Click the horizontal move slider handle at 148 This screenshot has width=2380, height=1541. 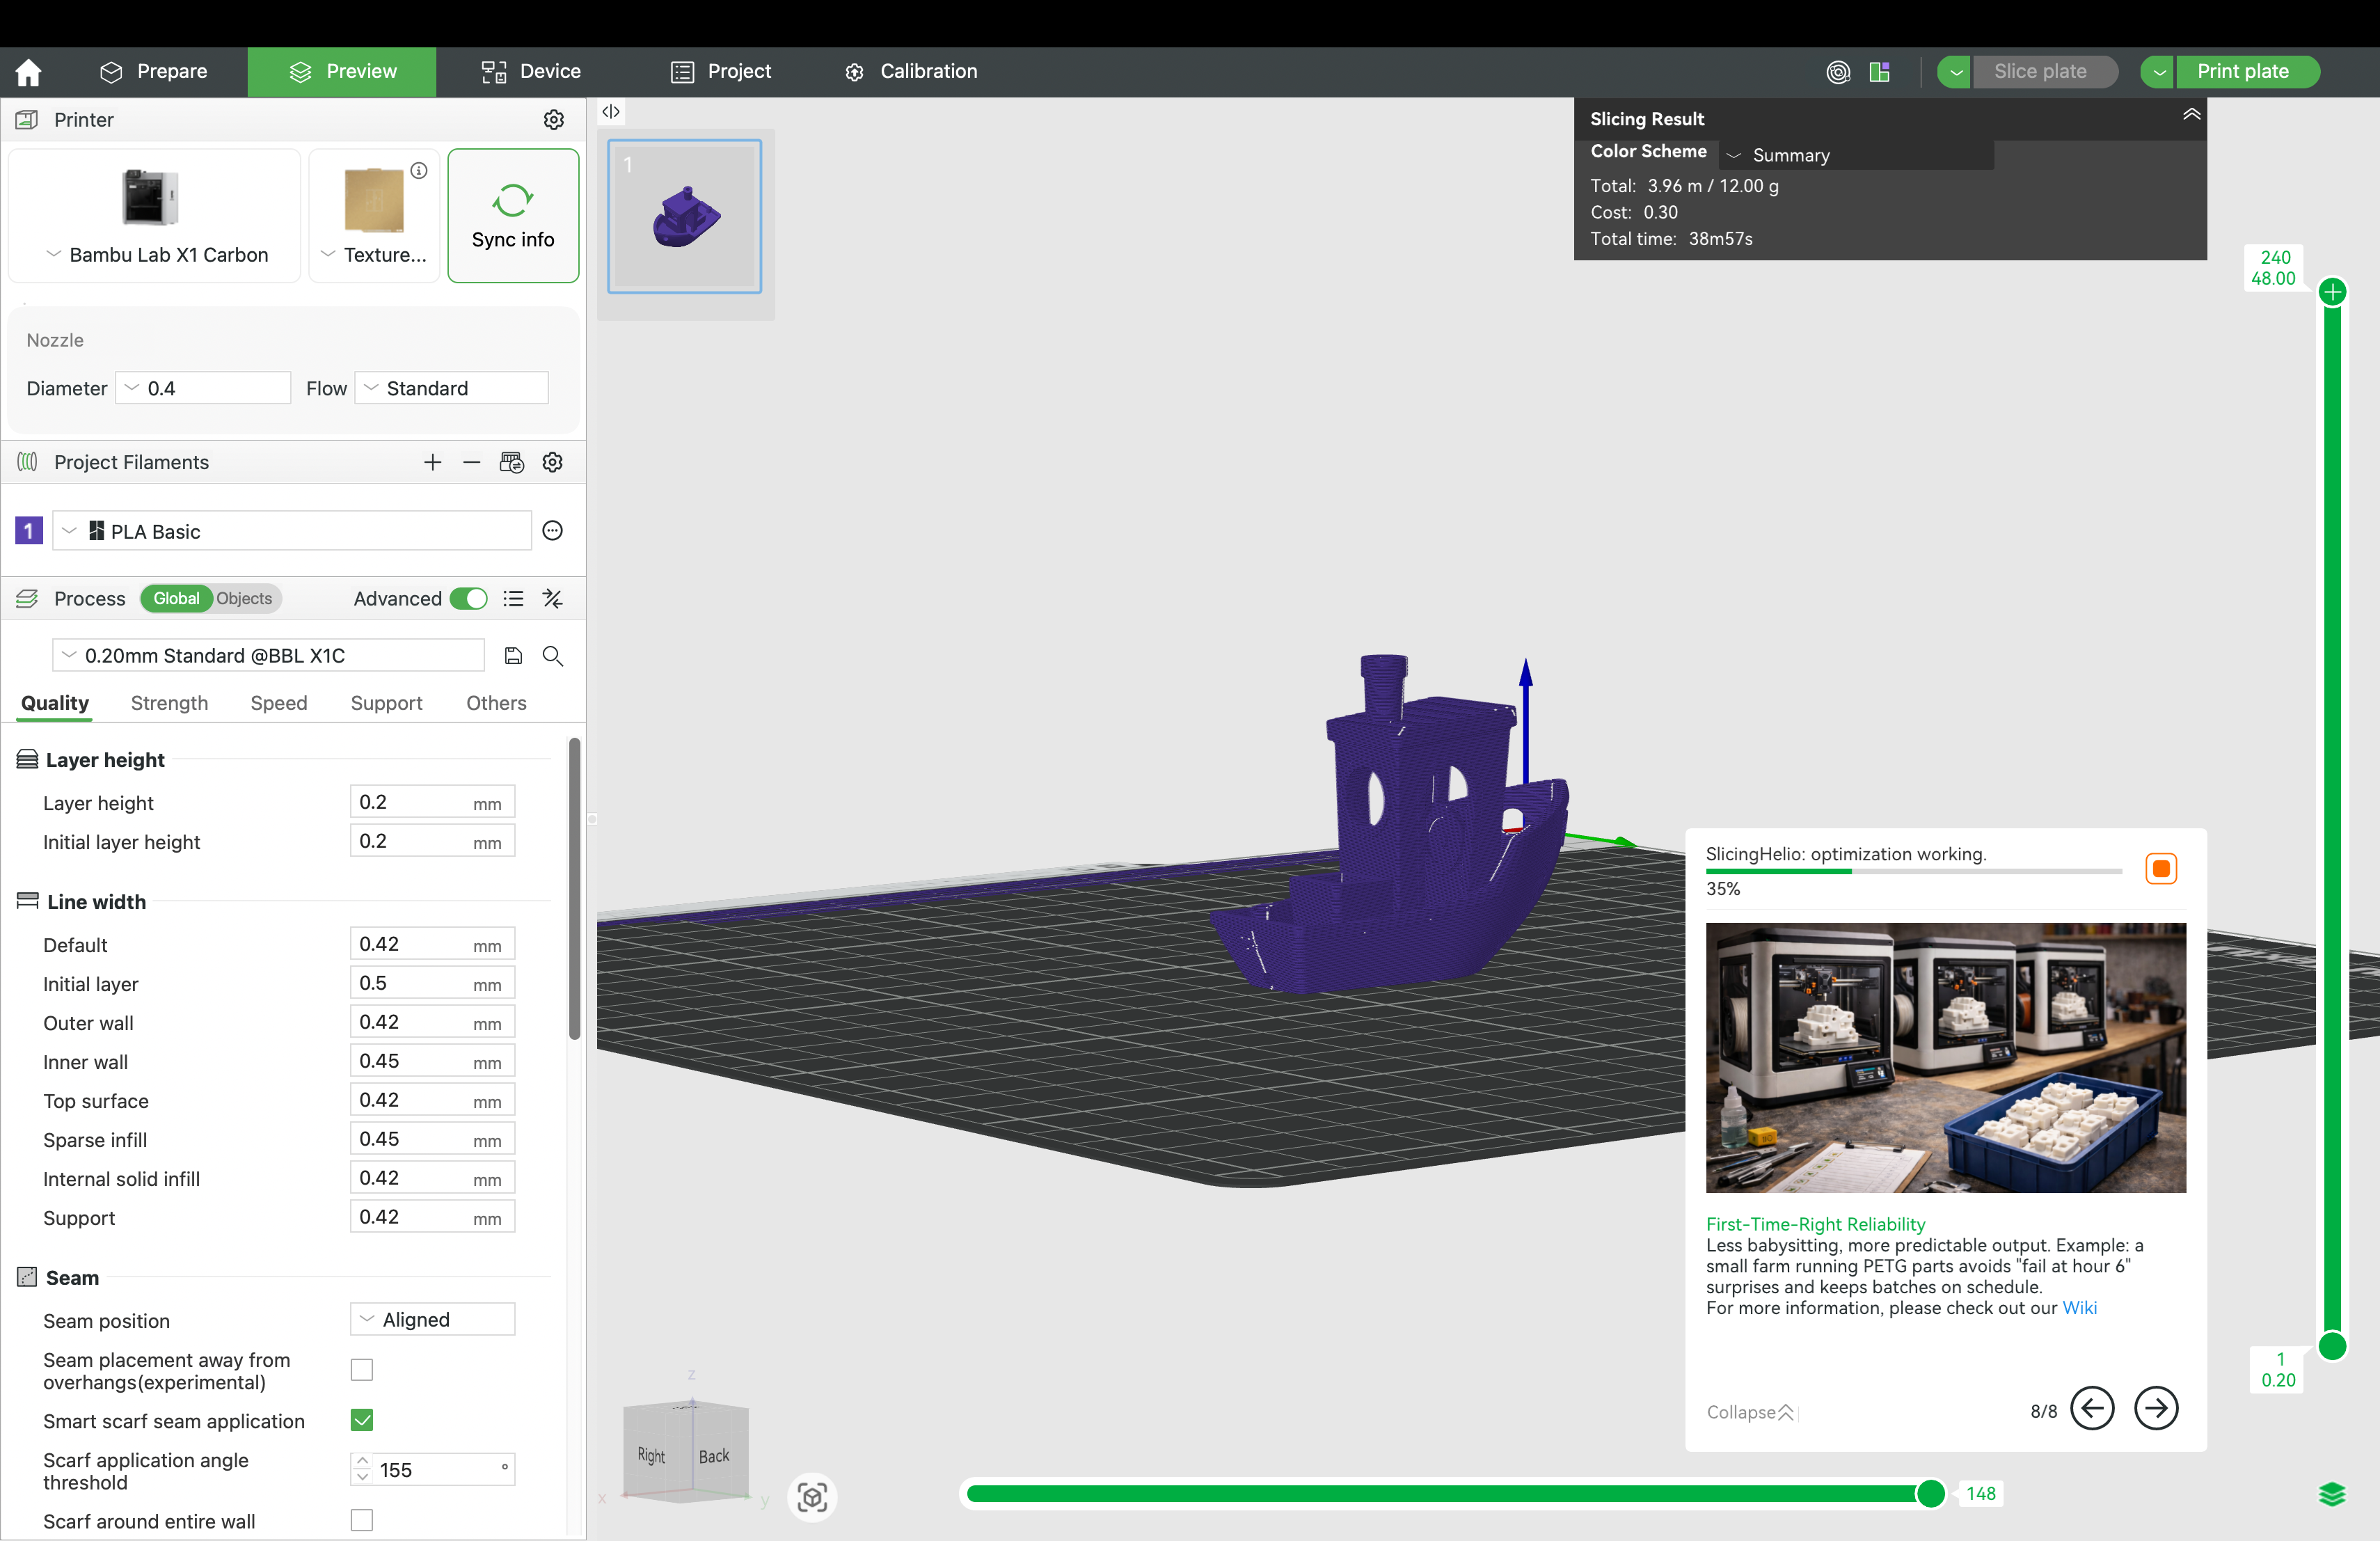[1930, 1493]
